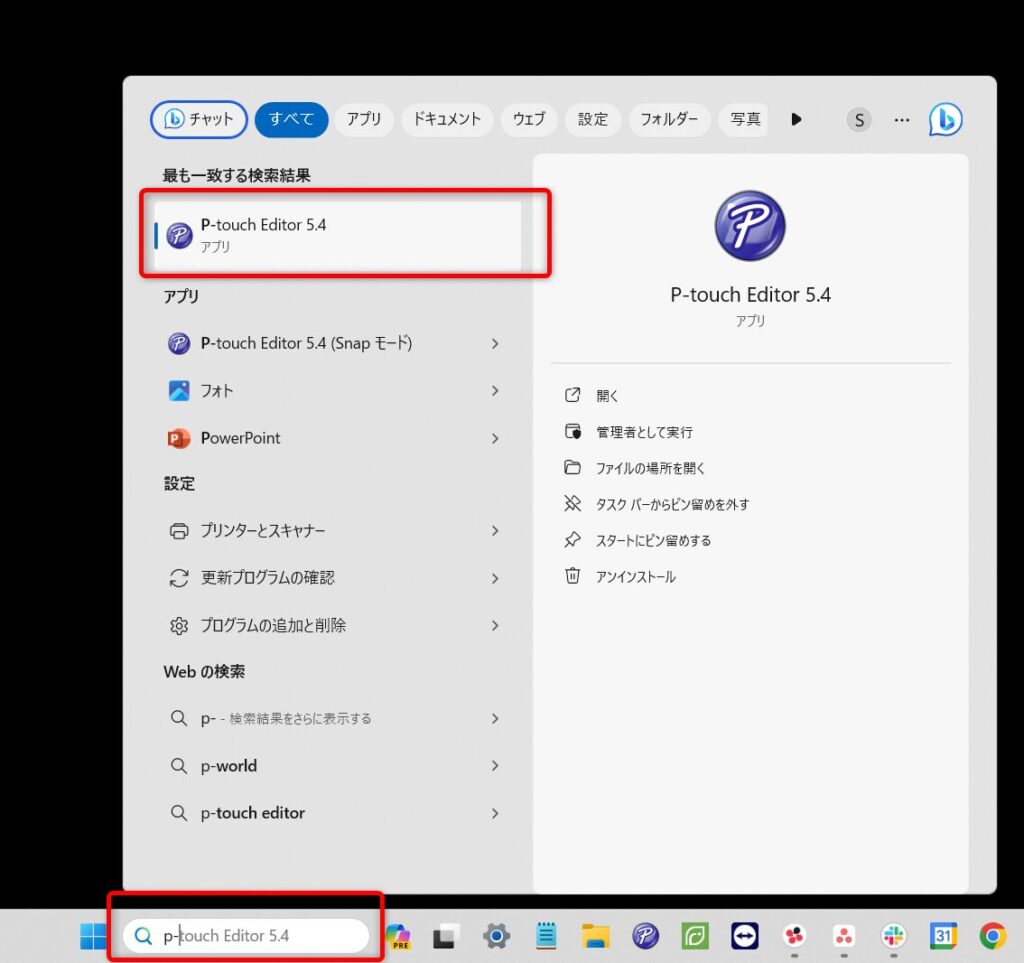Screen dimensions: 1024x963
Task: Open プログラムの追加と削除 settings result
Action: [x=335, y=625]
